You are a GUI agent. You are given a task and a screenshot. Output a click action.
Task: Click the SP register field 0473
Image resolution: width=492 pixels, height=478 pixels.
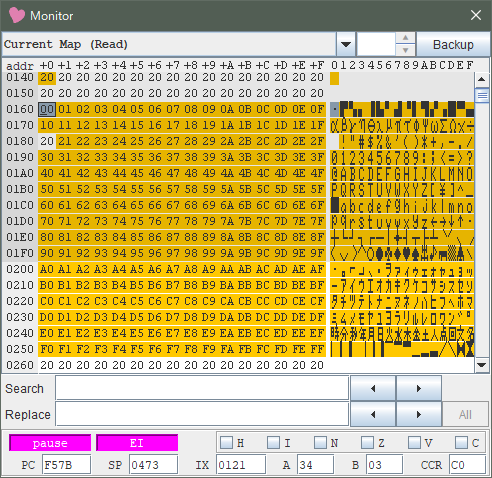[153, 465]
